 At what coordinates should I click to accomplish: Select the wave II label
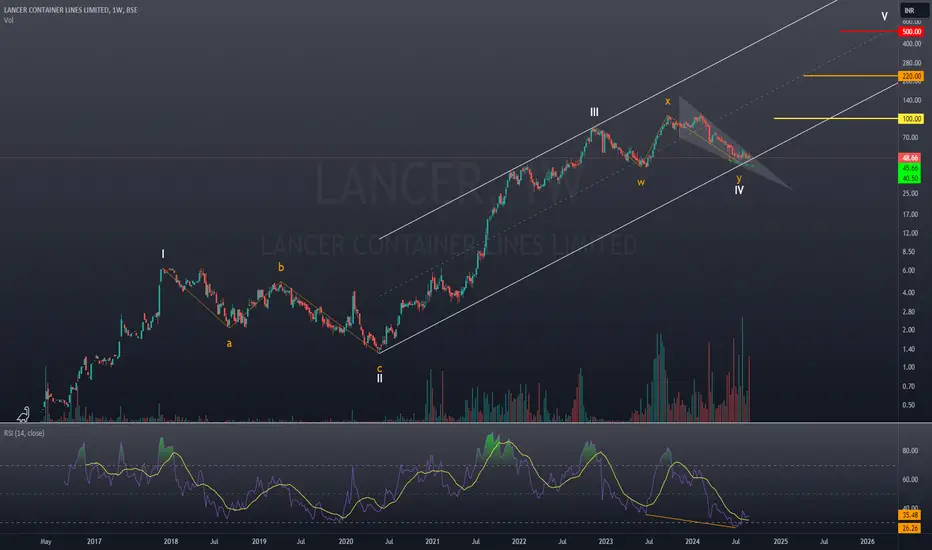tap(379, 378)
